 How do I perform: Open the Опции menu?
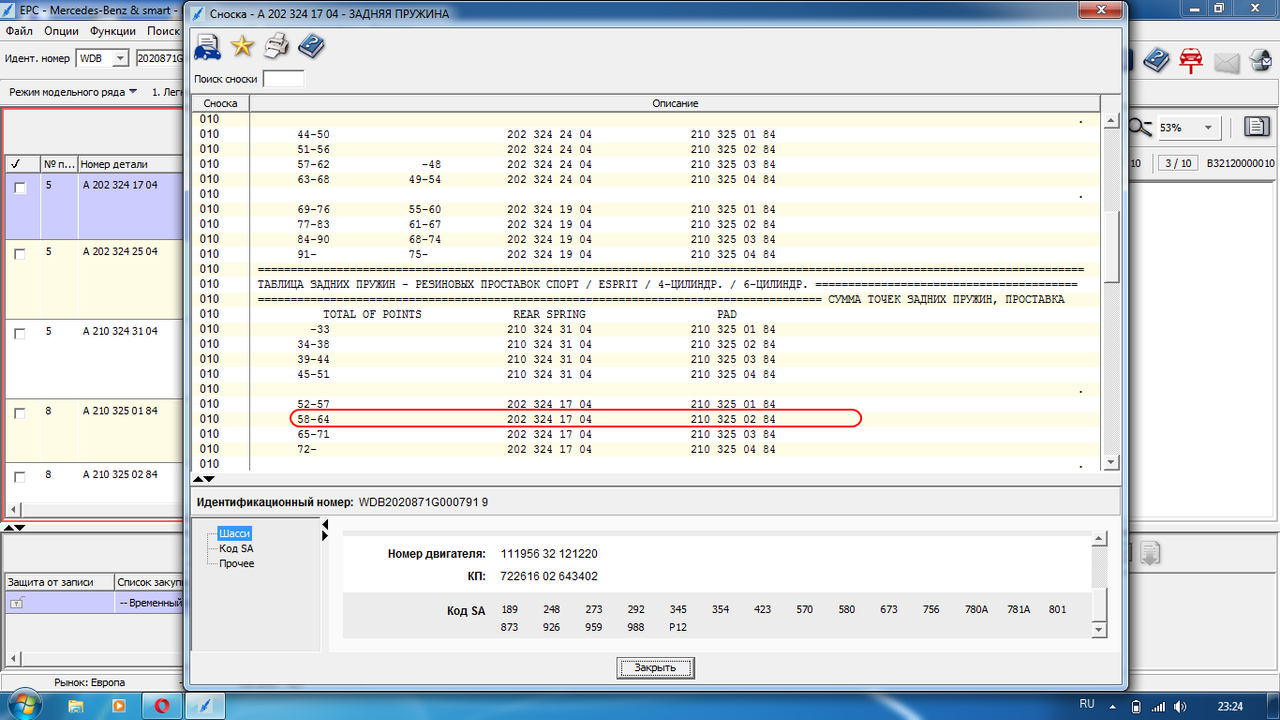coord(62,32)
